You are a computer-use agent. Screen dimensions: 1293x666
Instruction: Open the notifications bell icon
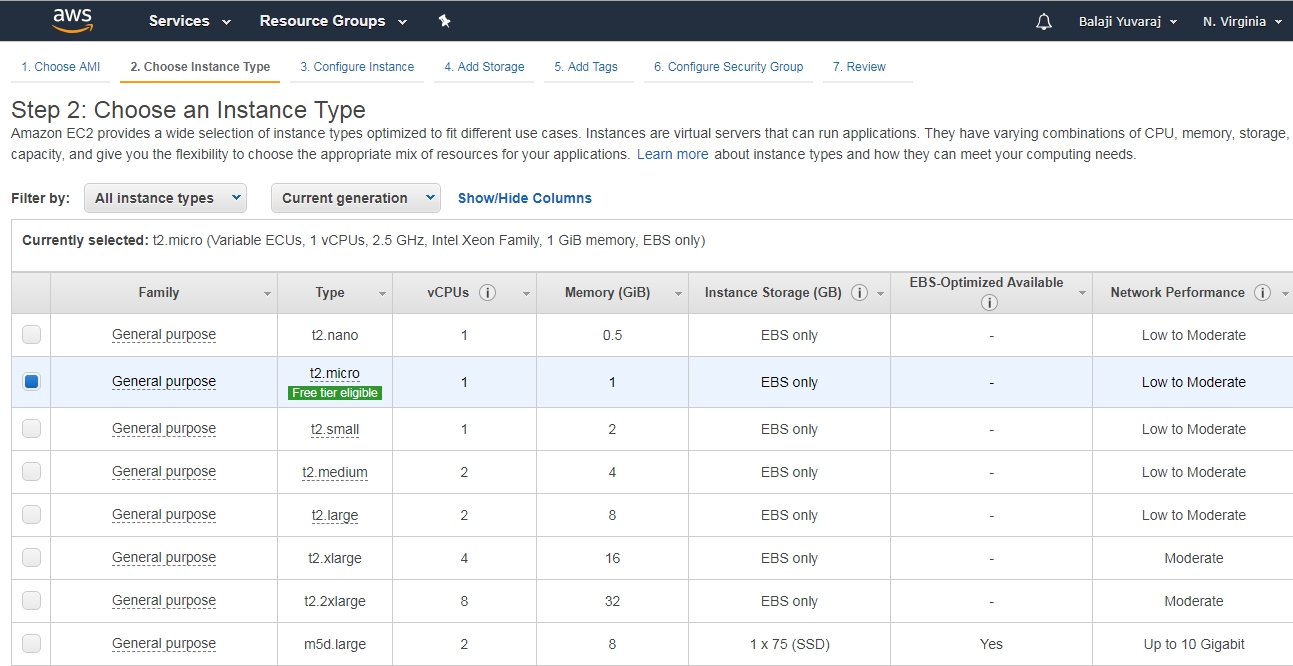click(1044, 21)
